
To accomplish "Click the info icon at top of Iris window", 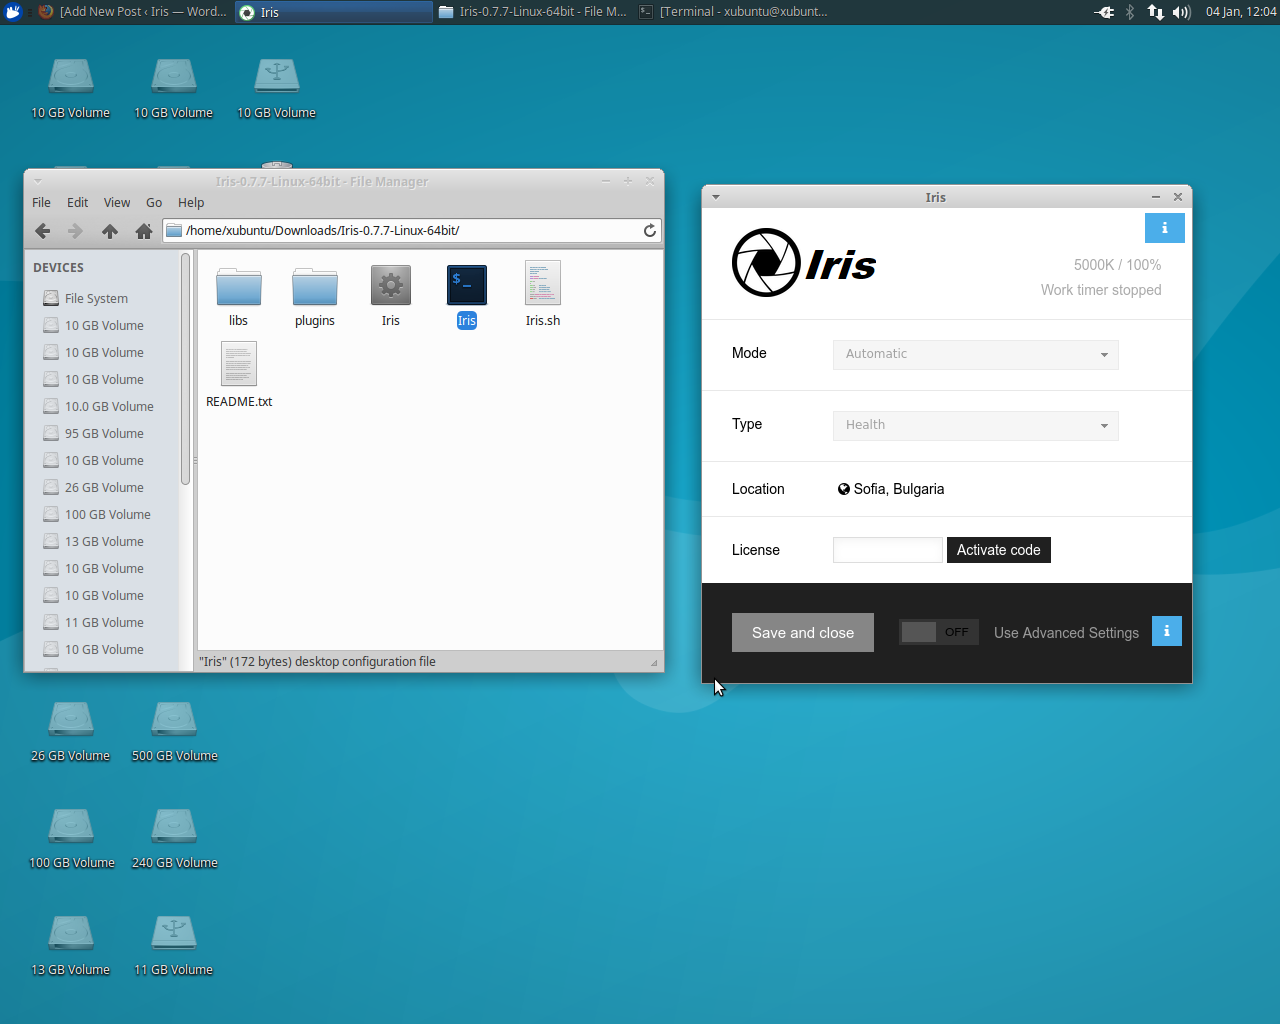I will tap(1164, 228).
